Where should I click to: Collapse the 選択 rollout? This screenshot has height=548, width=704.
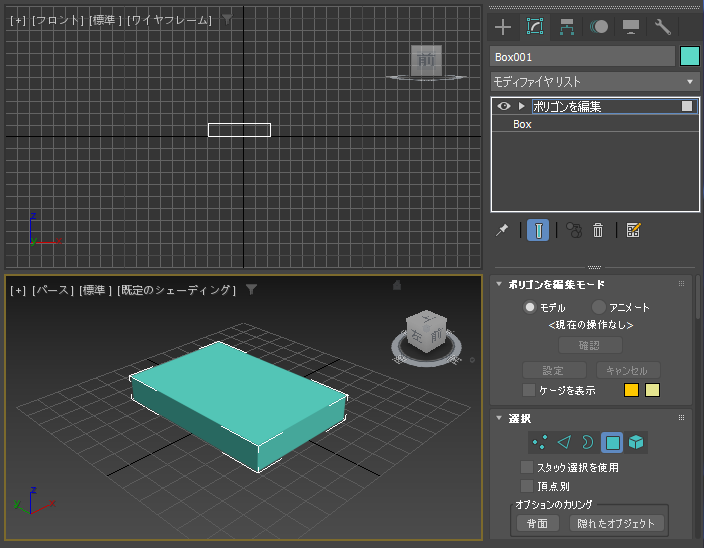(499, 418)
